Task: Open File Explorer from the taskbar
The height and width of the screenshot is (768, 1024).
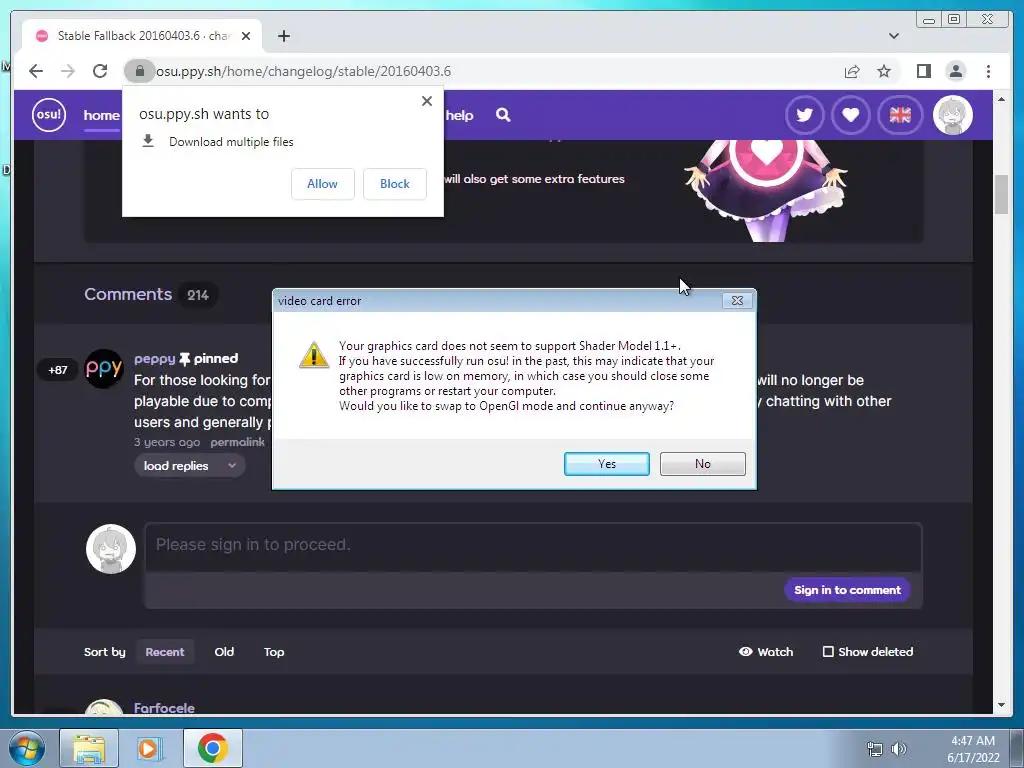Action: coord(89,748)
